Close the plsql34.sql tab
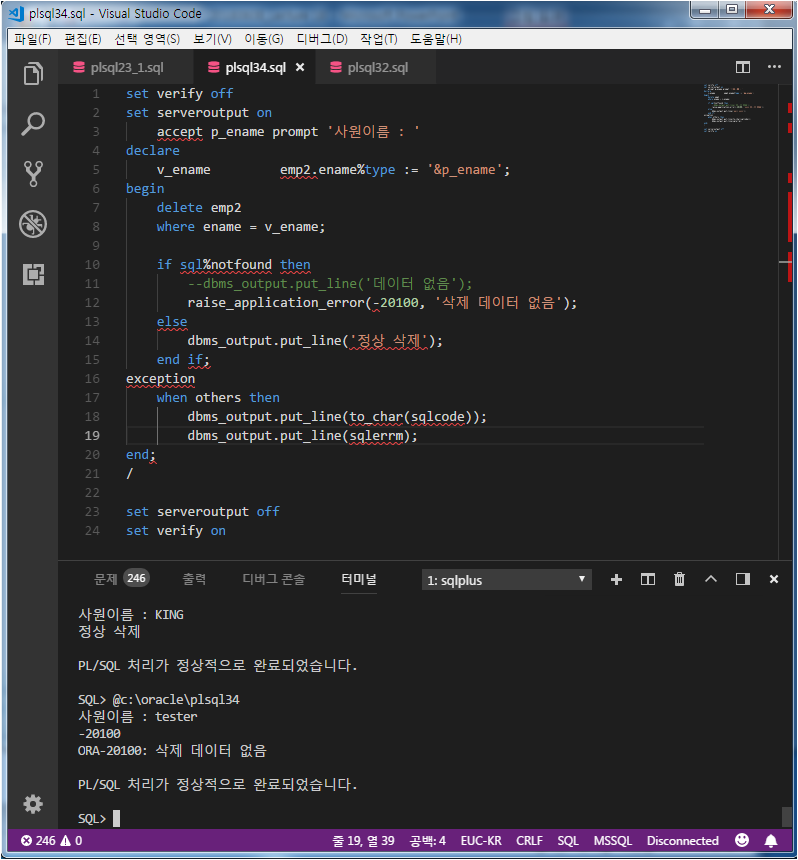 (x=300, y=67)
